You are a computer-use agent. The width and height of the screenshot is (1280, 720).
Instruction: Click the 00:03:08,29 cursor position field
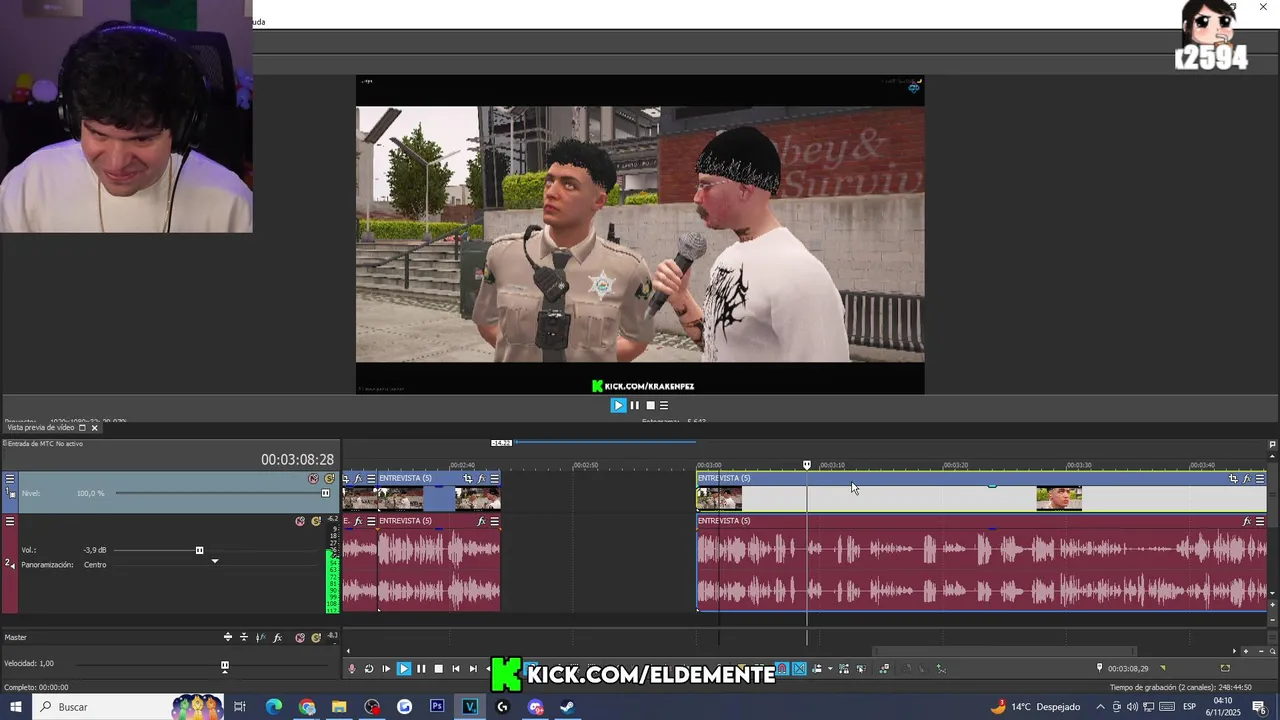point(1128,668)
